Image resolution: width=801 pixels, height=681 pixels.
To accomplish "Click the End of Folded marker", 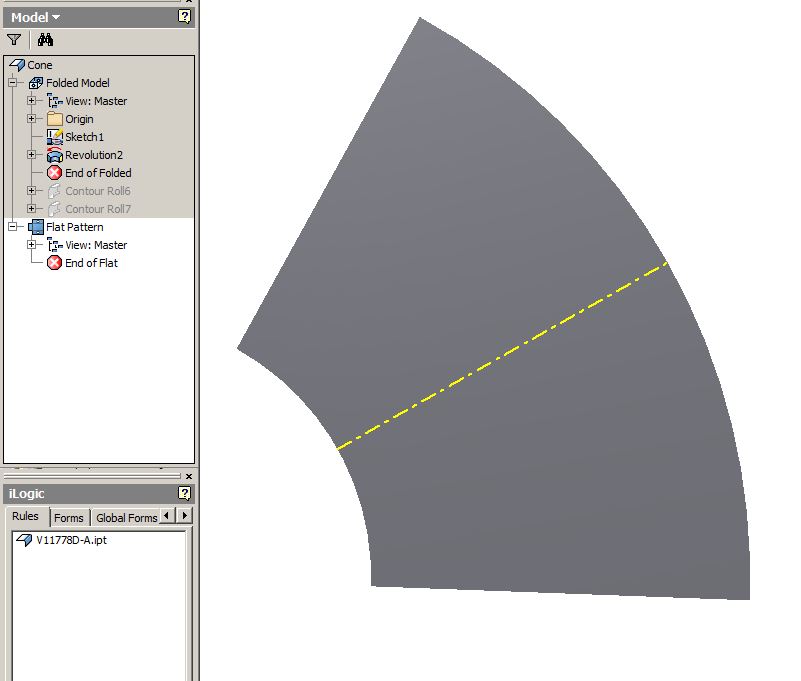I will coord(89,173).
